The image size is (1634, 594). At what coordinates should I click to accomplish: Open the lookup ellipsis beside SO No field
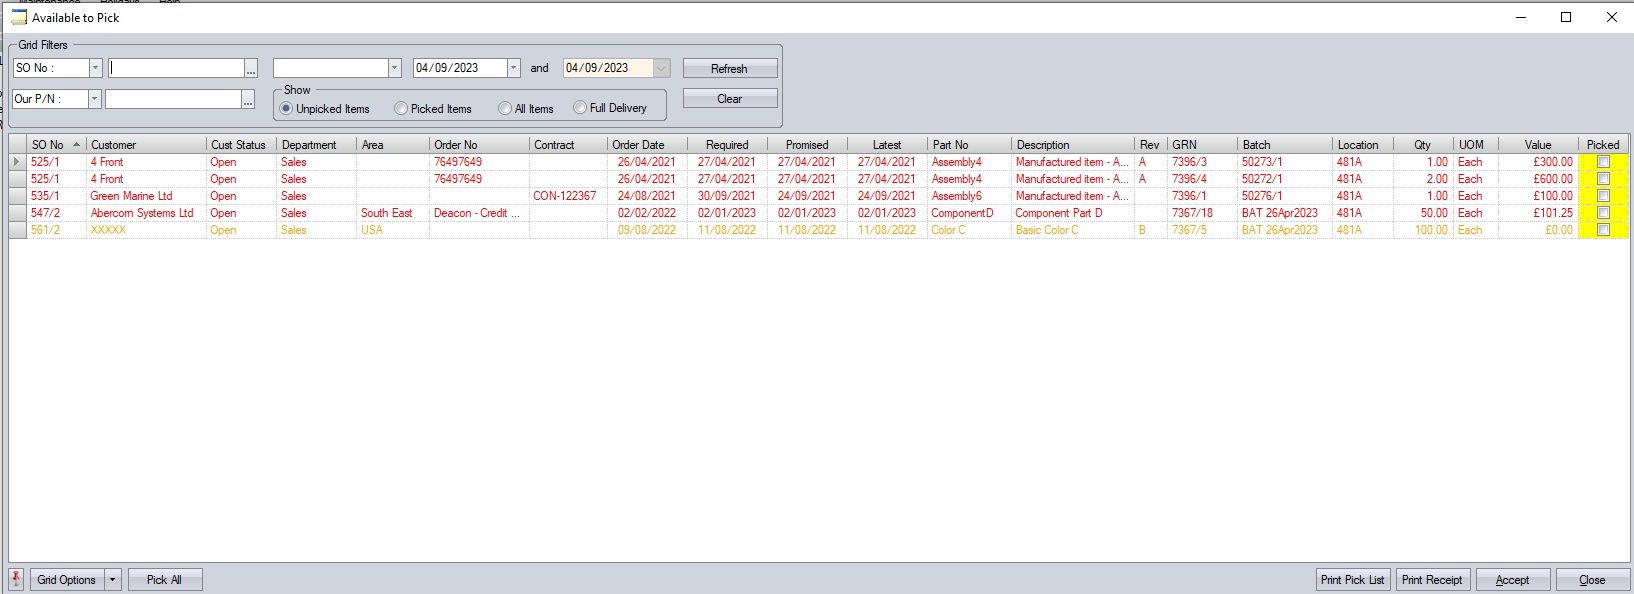coord(251,68)
